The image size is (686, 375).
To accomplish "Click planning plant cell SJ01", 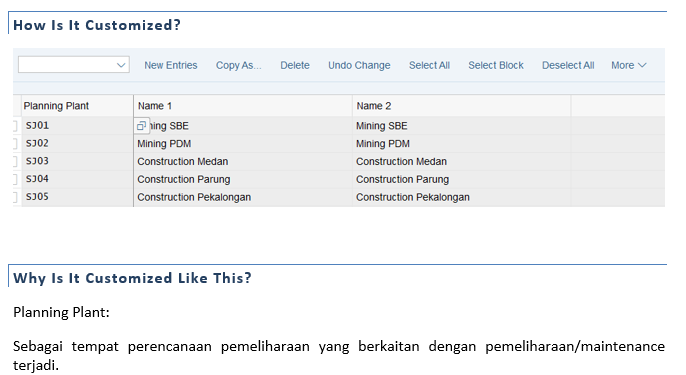I will (77, 126).
